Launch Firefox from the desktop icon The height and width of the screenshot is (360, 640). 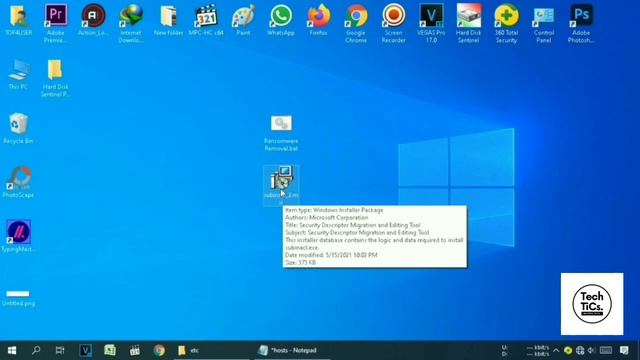[x=319, y=19]
